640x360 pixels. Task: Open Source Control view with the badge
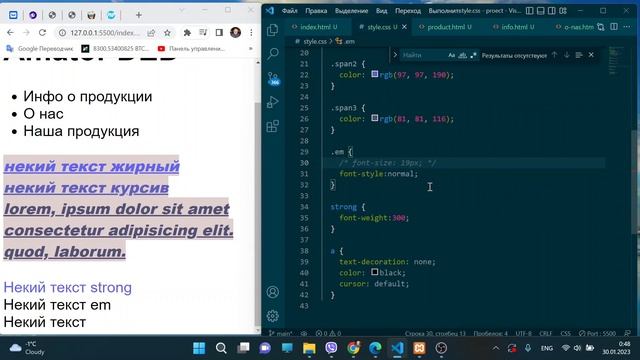273,78
